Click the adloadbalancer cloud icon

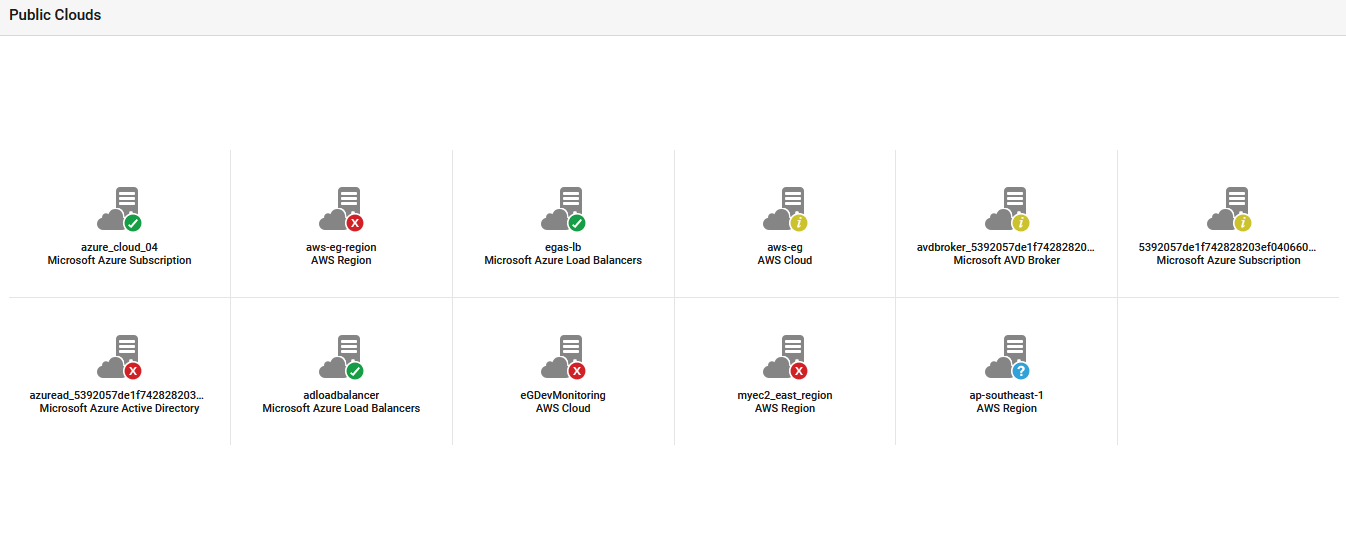(341, 358)
